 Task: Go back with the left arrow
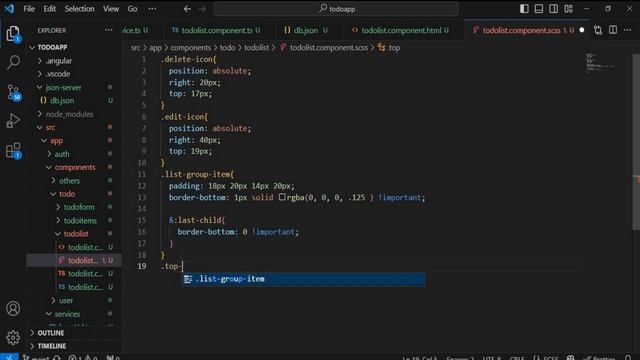point(187,9)
